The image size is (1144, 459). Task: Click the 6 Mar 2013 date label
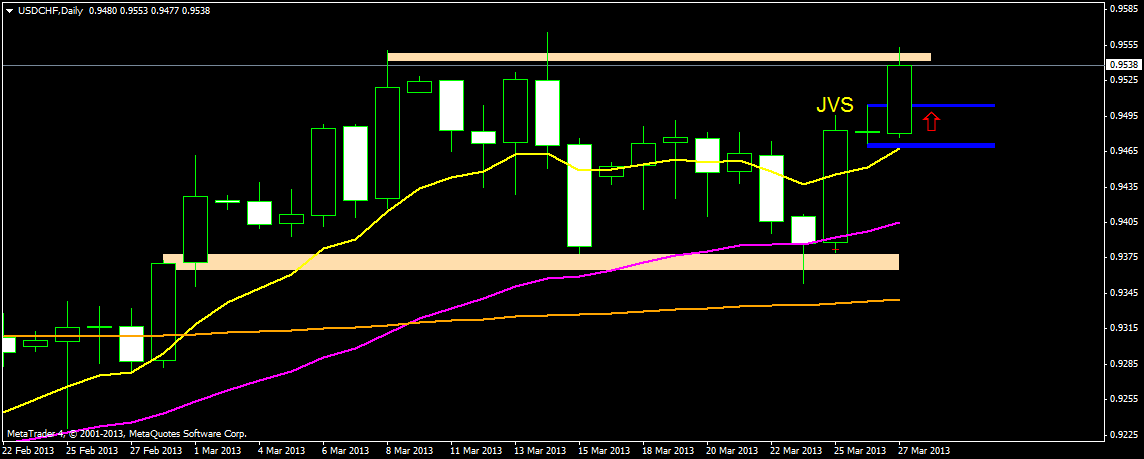pos(348,451)
